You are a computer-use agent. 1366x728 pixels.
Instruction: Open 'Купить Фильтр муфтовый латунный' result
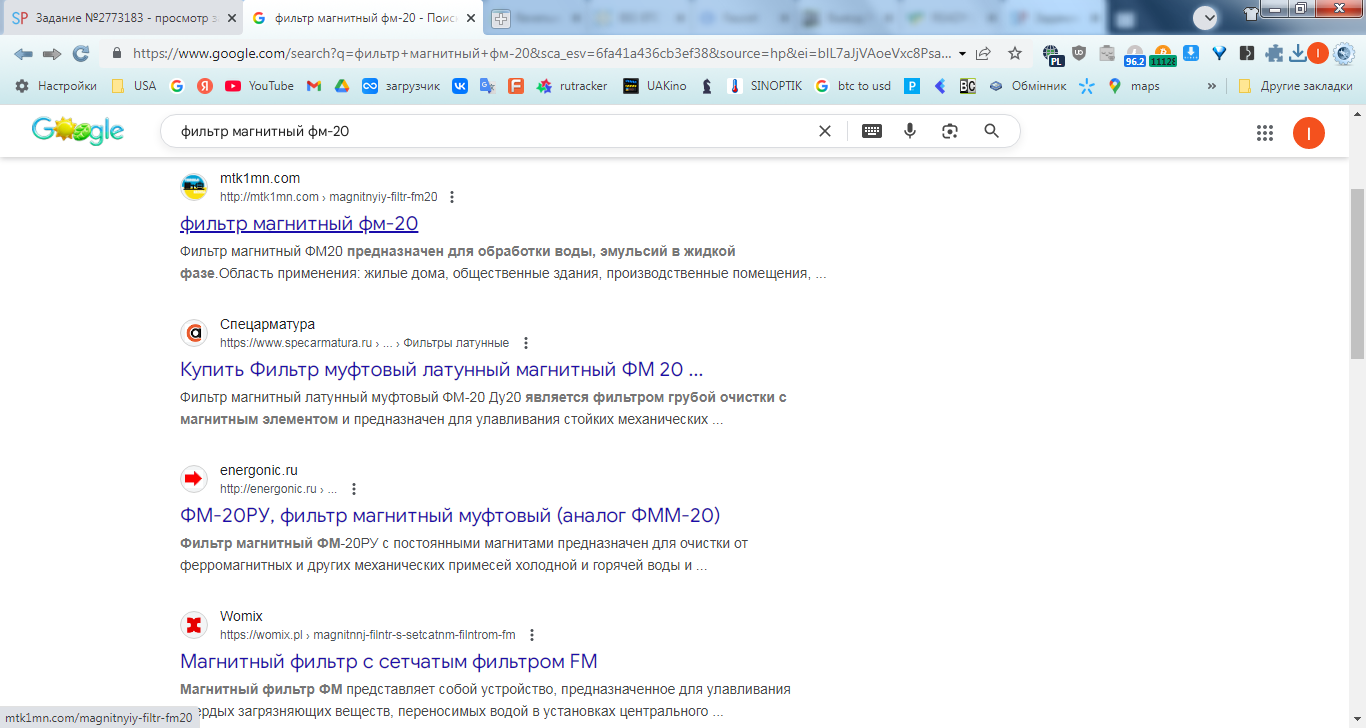442,370
